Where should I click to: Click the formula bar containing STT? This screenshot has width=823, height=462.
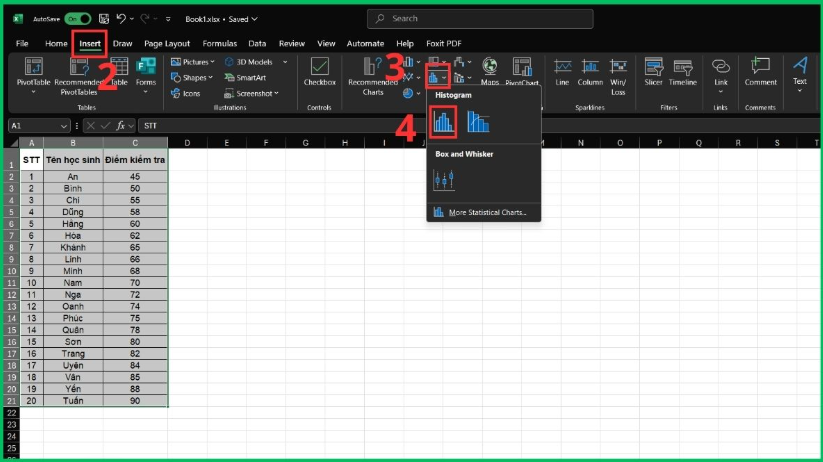click(478, 126)
